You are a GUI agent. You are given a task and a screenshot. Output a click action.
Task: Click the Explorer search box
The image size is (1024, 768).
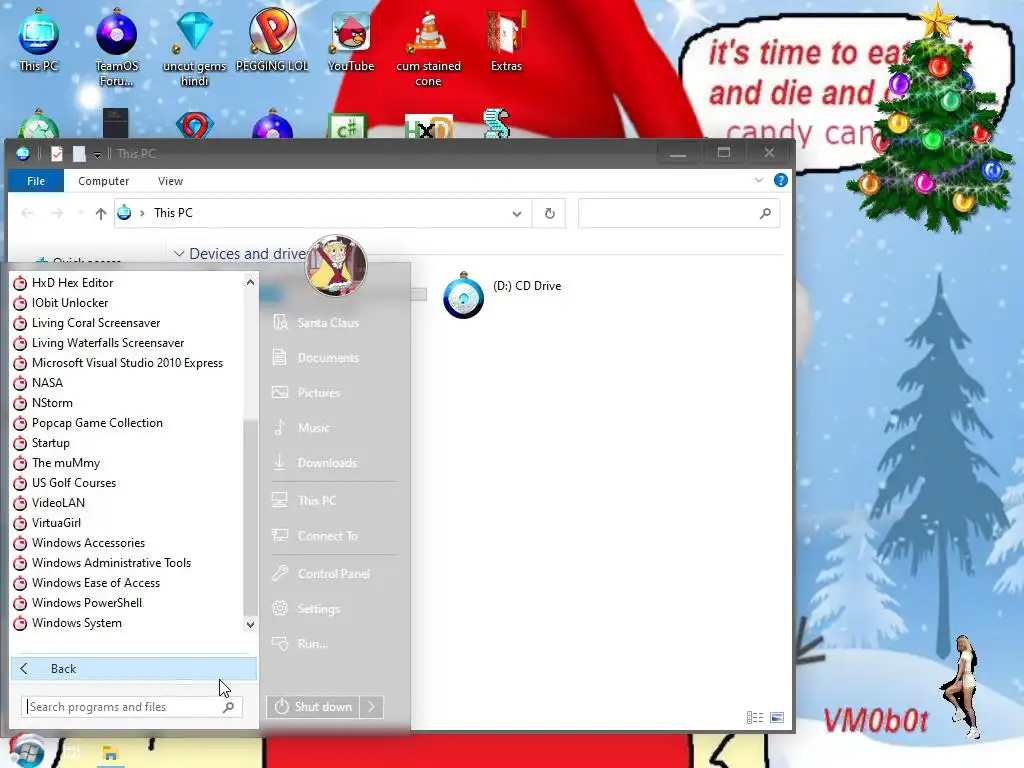679,214
